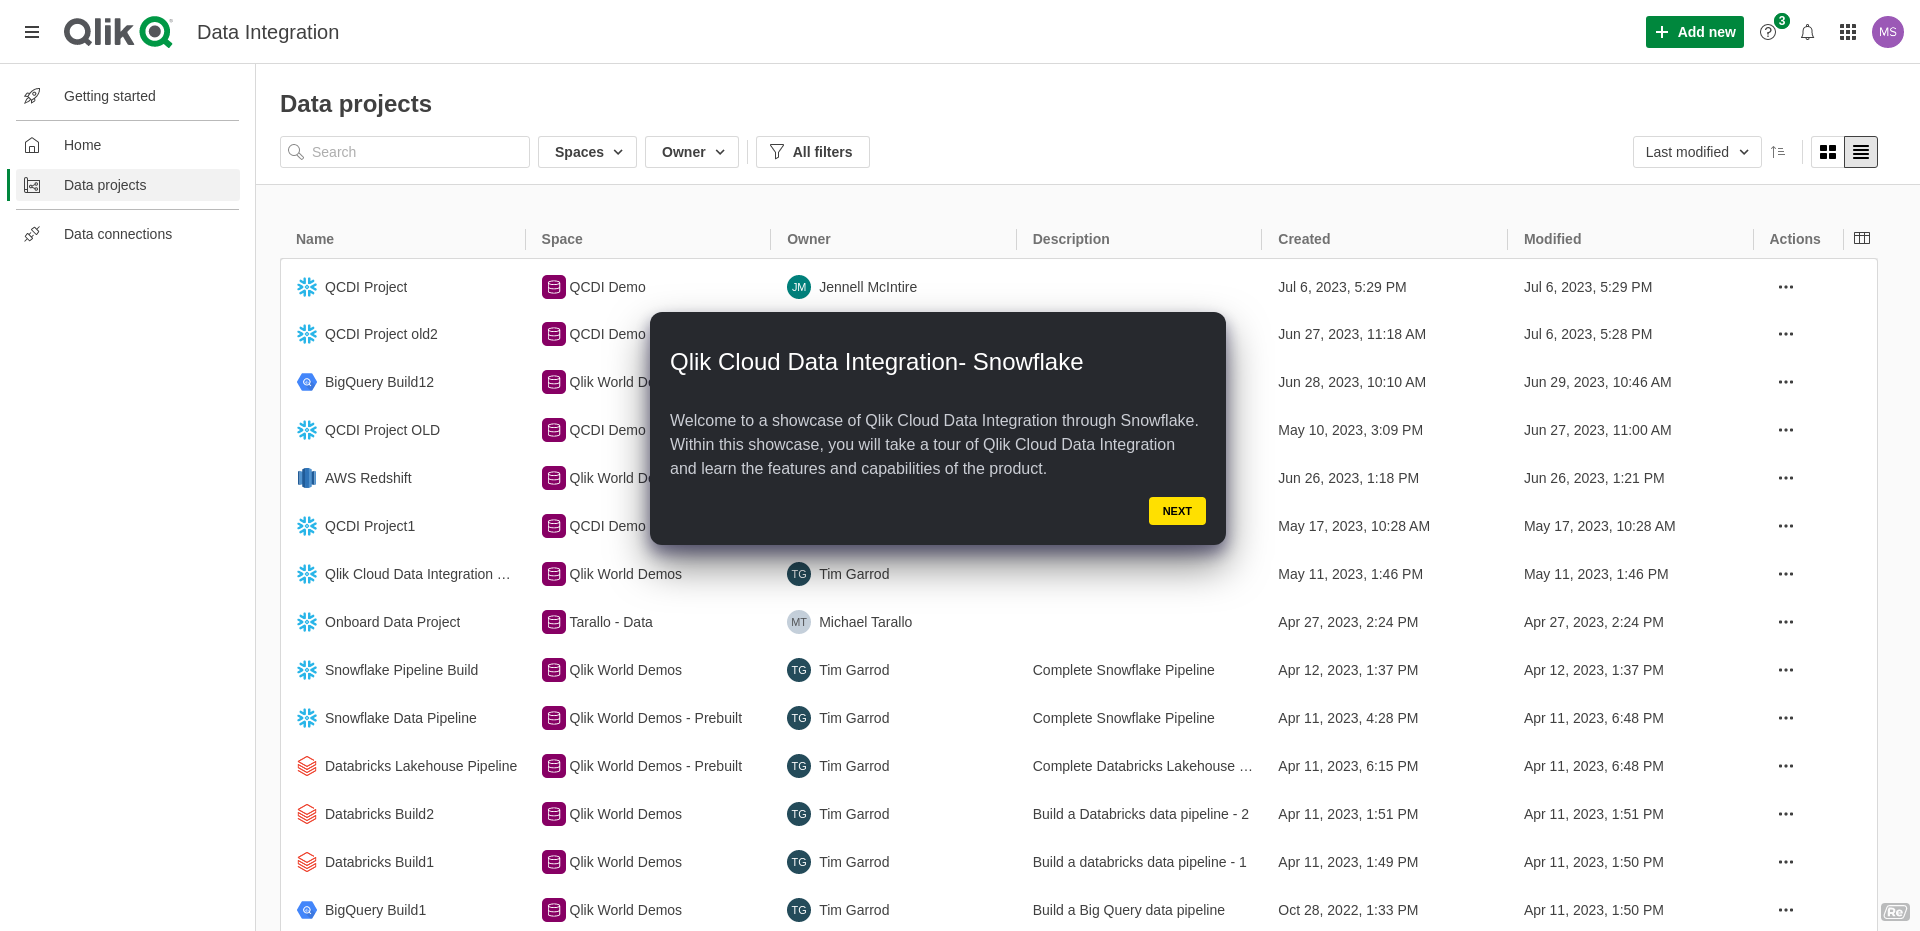Switch to grid view layout
1920x931 pixels.
pos(1828,152)
